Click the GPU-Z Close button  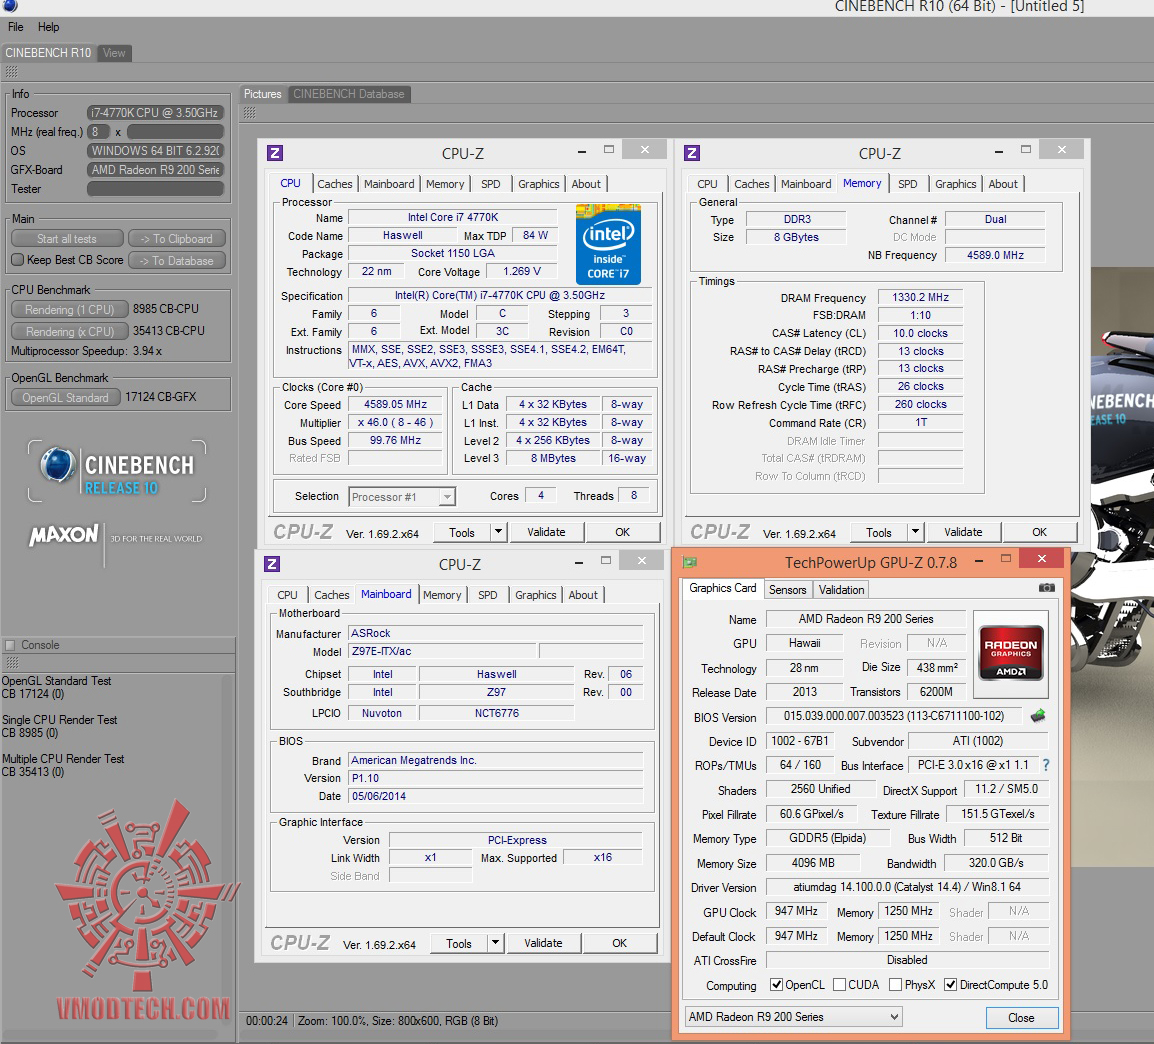coord(1021,1018)
